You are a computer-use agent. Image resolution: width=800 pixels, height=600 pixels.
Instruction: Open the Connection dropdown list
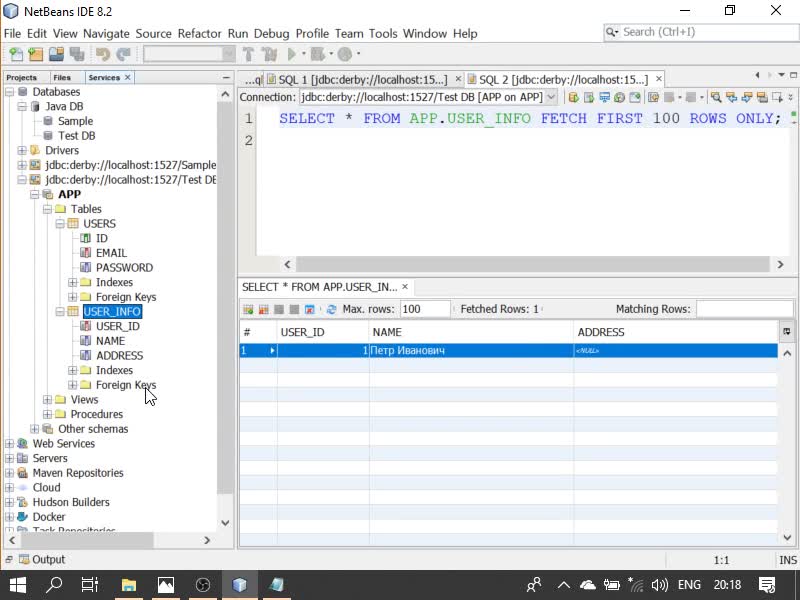[551, 97]
